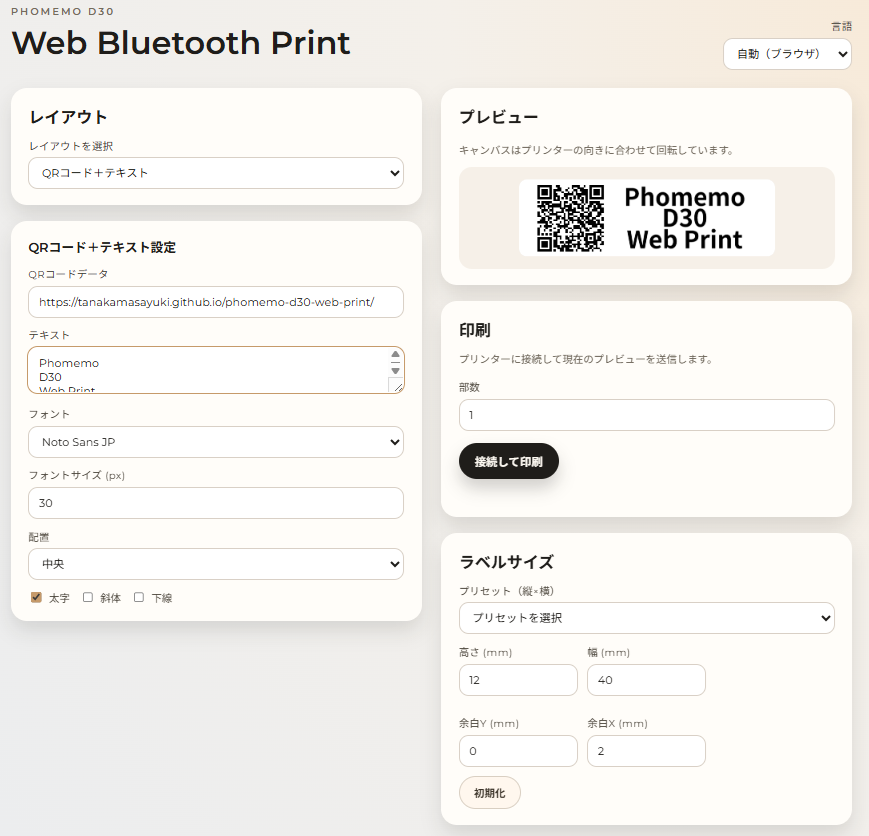Select the 幅 (mm) input field
This screenshot has width=869, height=836.
pos(646,680)
